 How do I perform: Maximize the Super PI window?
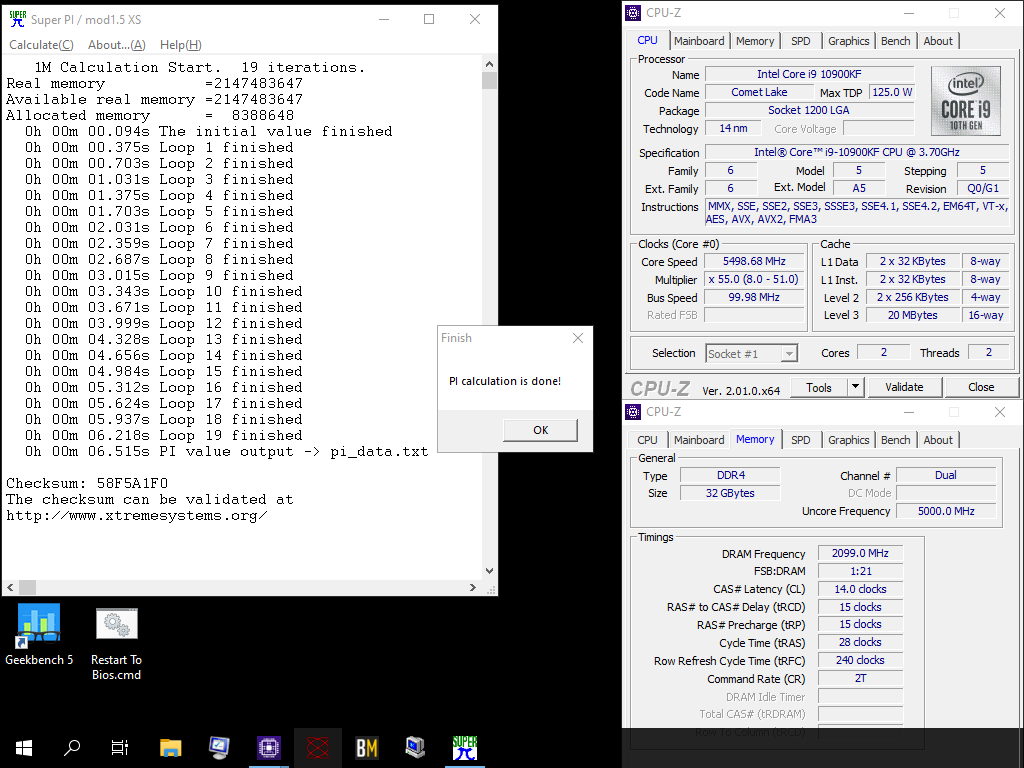[429, 20]
